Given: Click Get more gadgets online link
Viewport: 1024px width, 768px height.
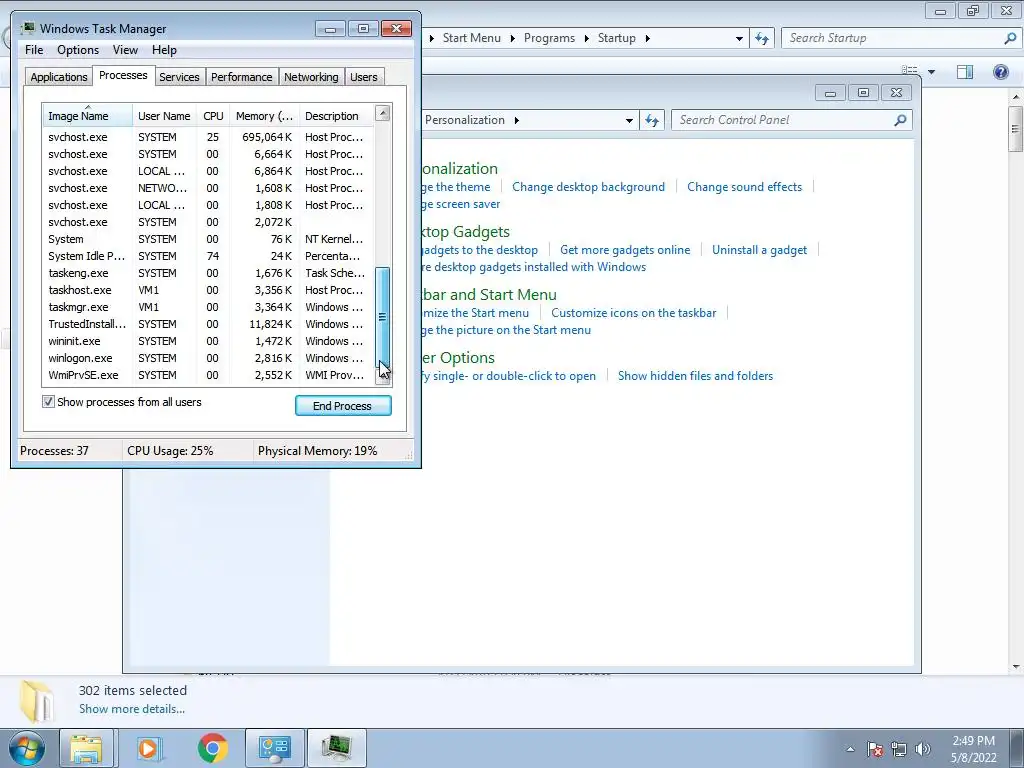Looking at the screenshot, I should (x=625, y=249).
